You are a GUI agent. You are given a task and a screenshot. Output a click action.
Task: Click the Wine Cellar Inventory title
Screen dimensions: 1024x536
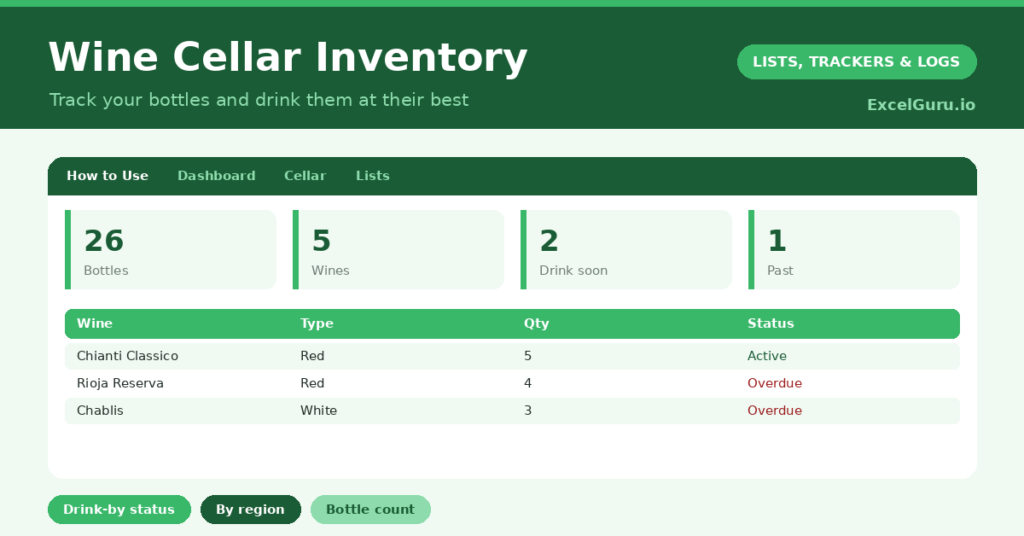click(x=288, y=57)
